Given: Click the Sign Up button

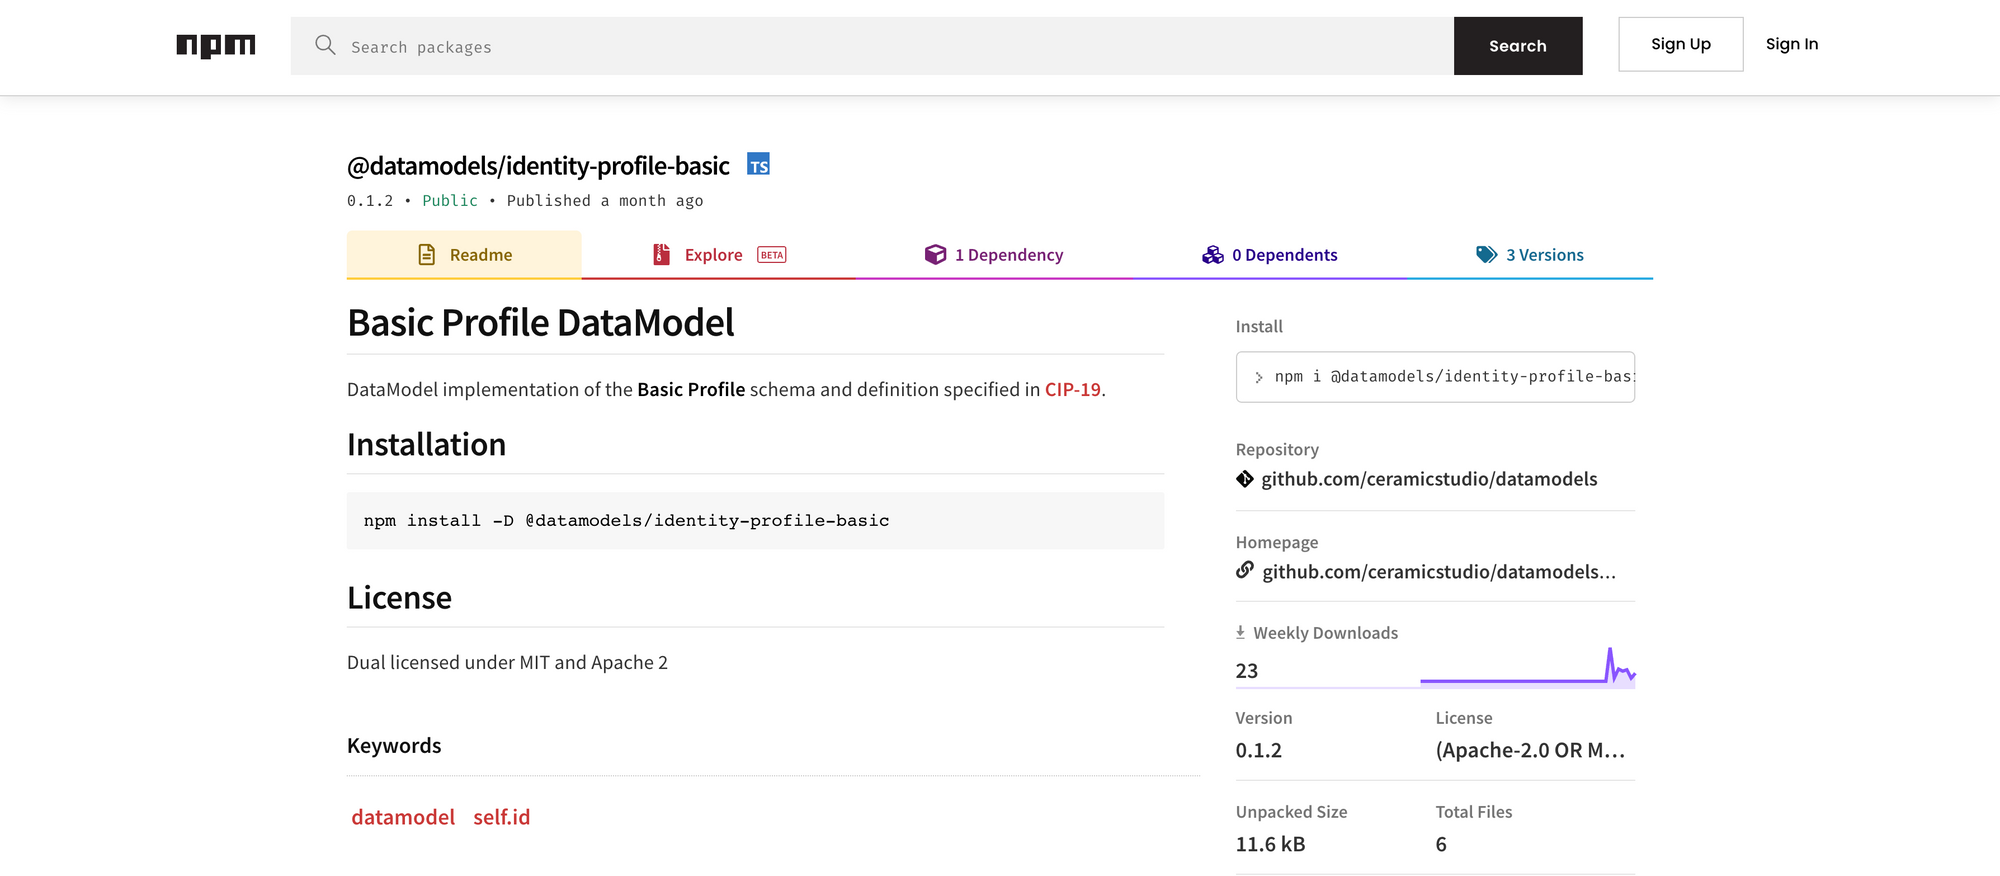Looking at the screenshot, I should pos(1680,44).
